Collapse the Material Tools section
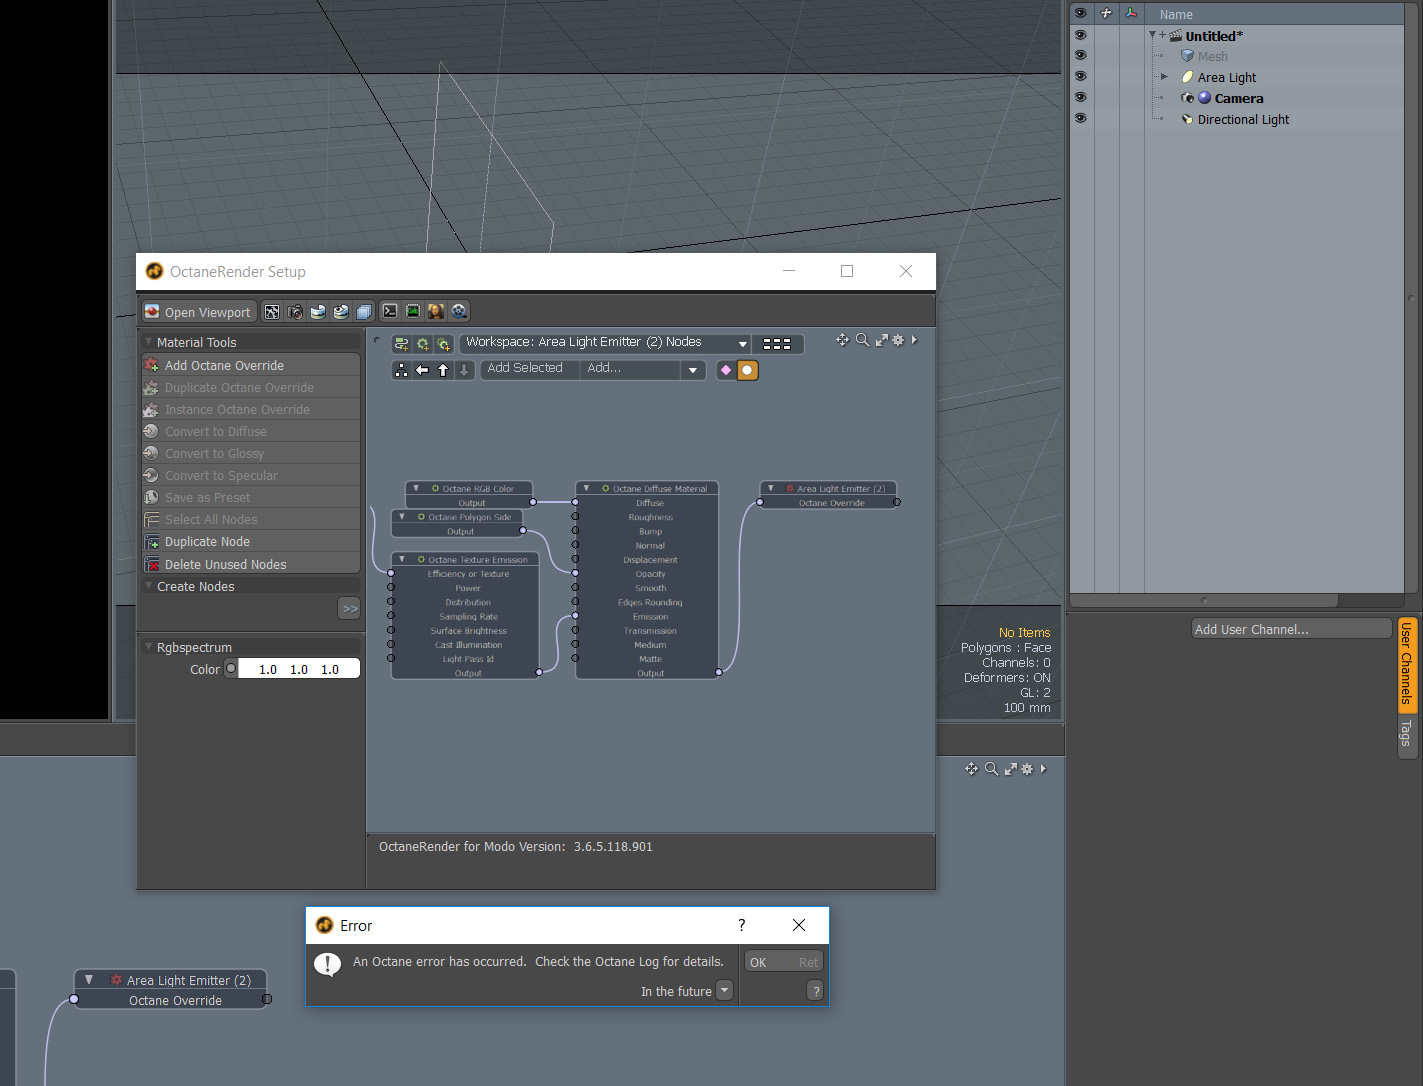 [149, 342]
